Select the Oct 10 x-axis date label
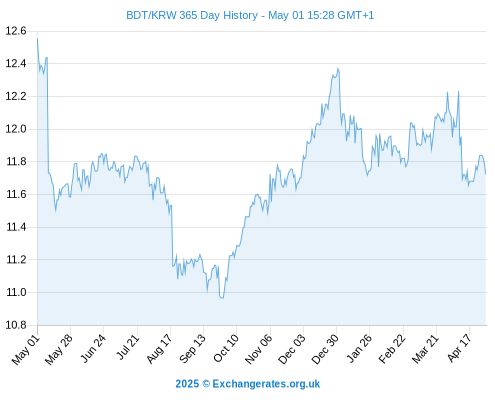The height and width of the screenshot is (400, 495). 226,349
